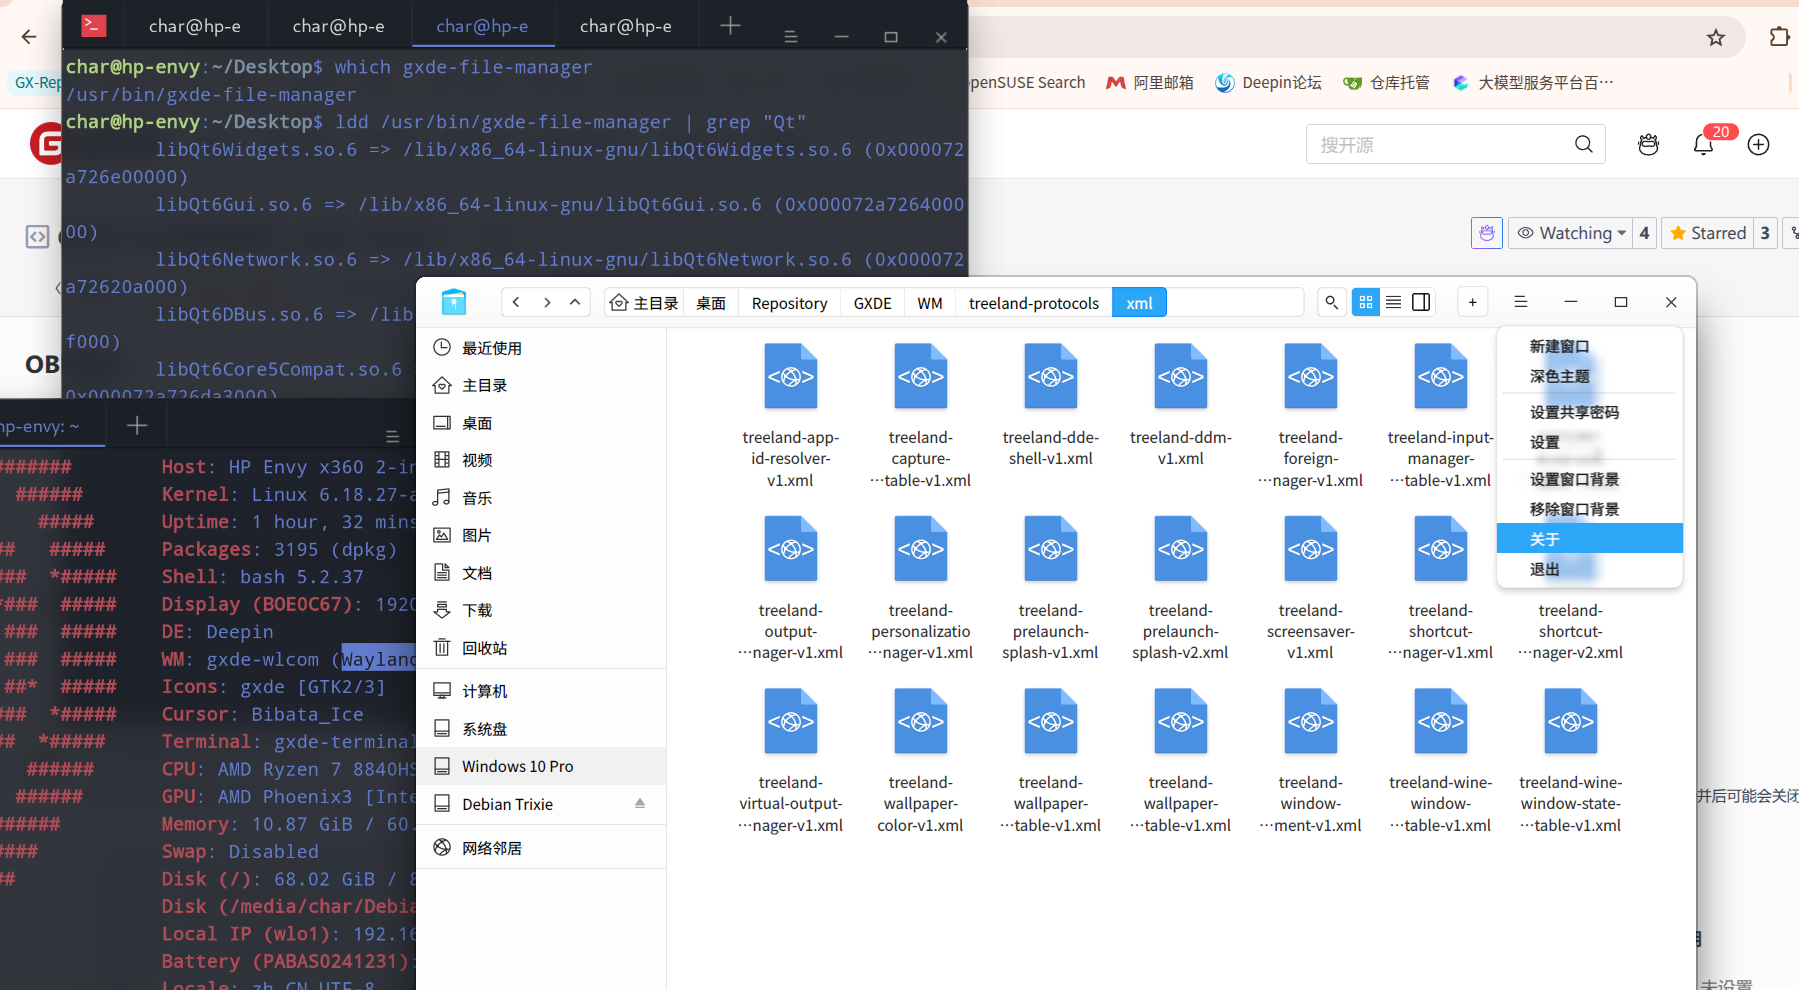Choose 新建窗口 from the menu
1799x990 pixels.
click(x=1589, y=346)
